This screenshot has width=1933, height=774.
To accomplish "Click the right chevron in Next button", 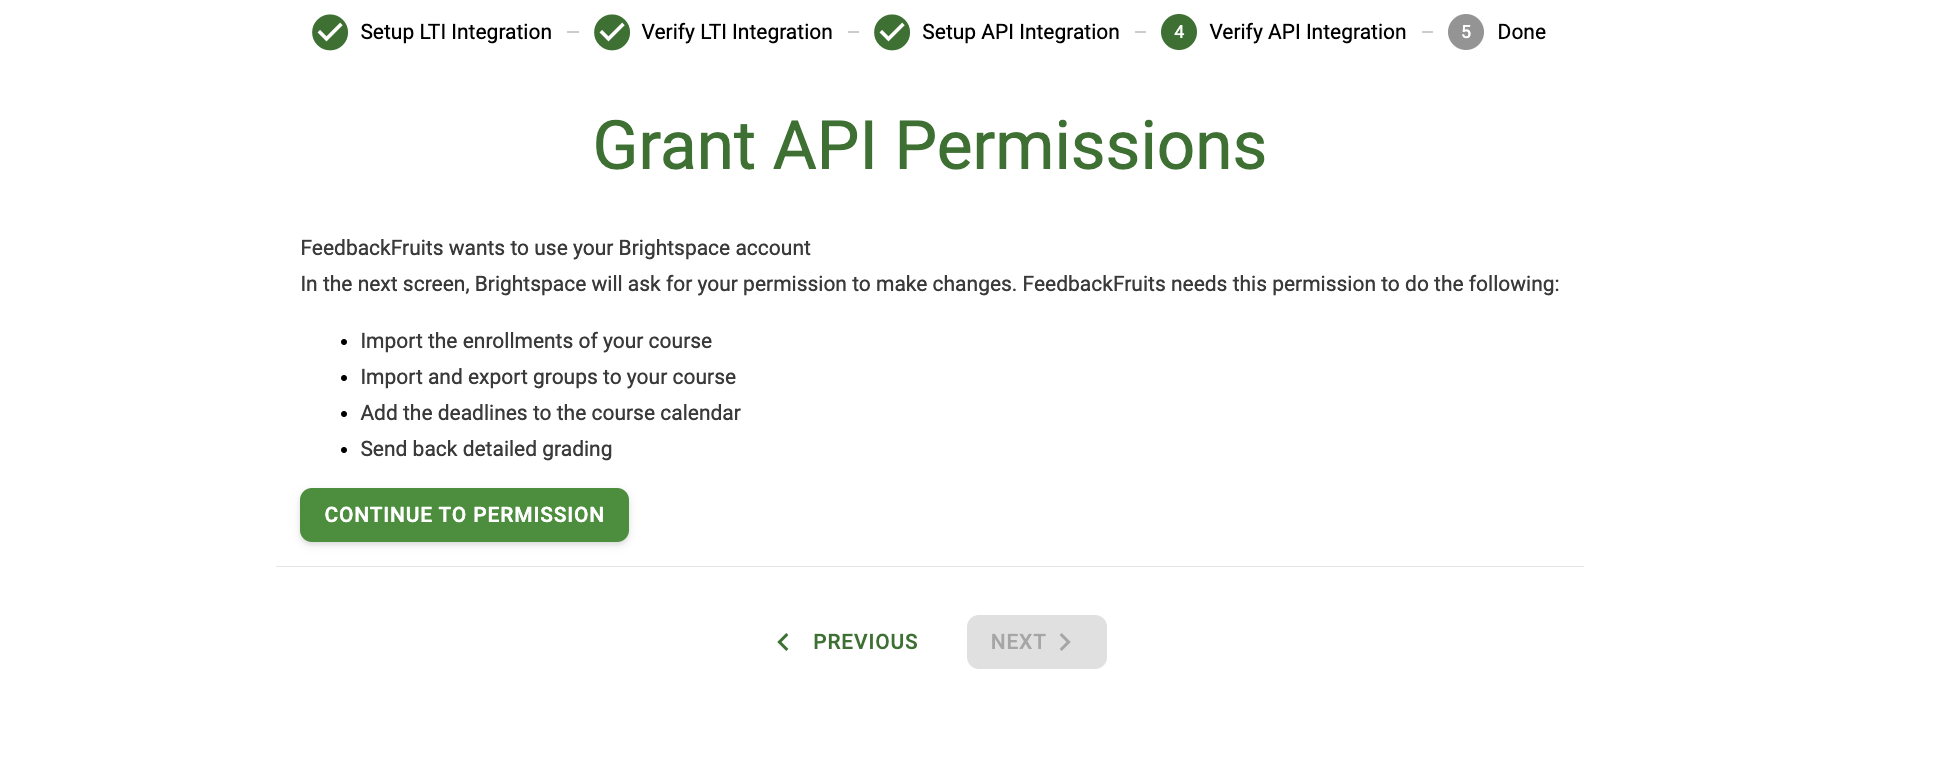I will pyautogui.click(x=1065, y=642).
